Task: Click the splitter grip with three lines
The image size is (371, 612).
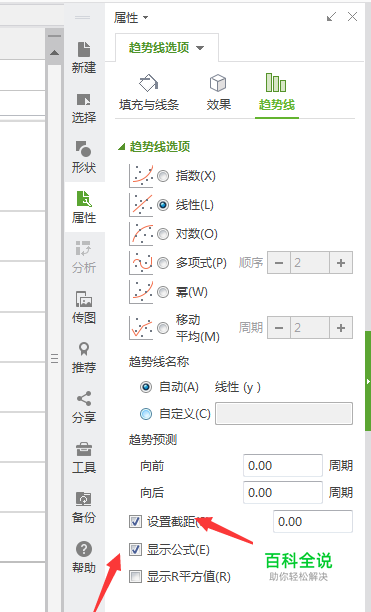Action: [55, 358]
